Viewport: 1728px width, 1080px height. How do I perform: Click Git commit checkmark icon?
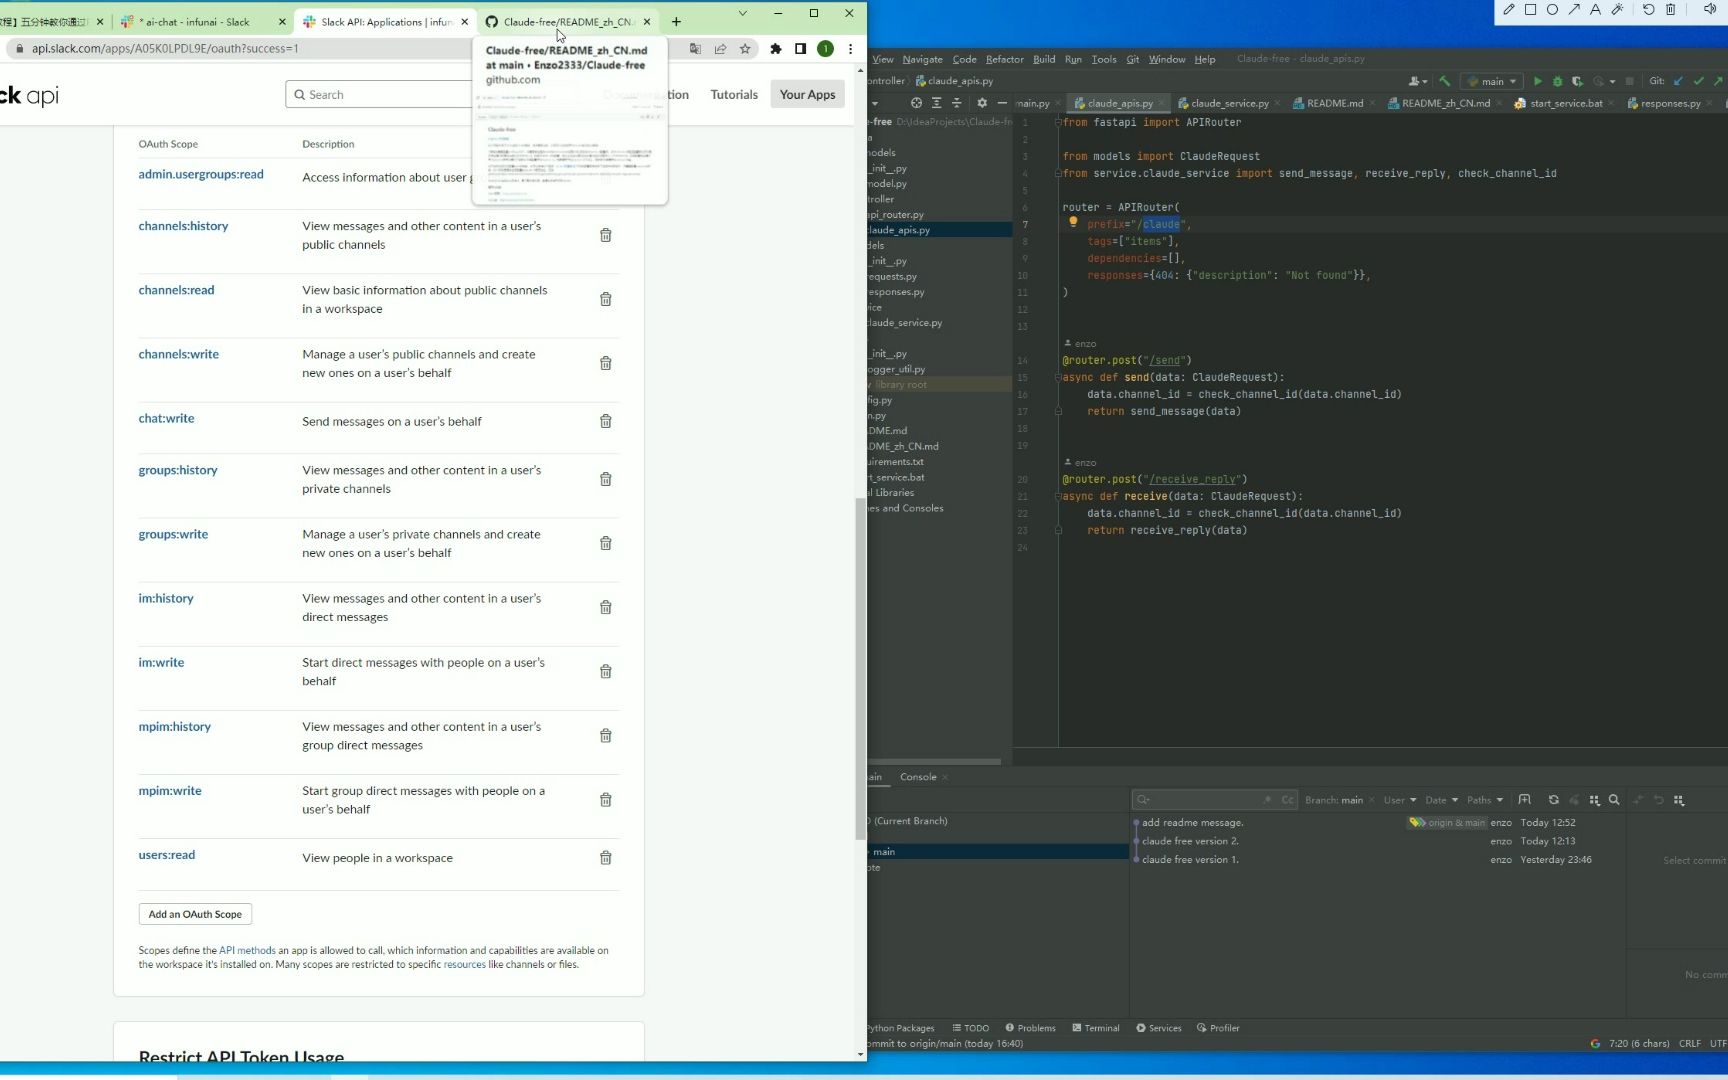coord(1698,81)
